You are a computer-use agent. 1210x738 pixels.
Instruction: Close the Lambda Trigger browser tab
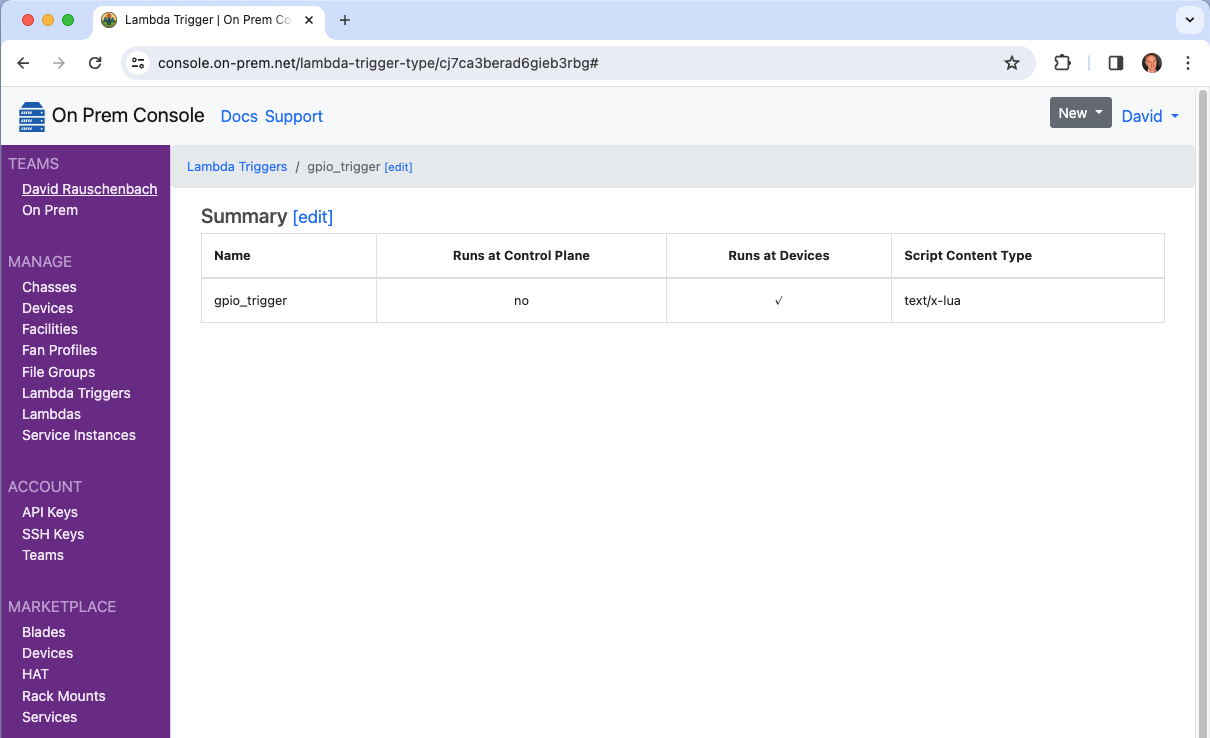tap(310, 20)
